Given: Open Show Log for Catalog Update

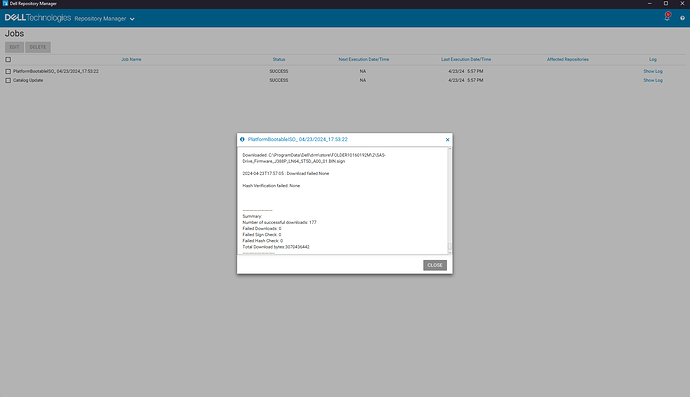Looking at the screenshot, I should (653, 80).
